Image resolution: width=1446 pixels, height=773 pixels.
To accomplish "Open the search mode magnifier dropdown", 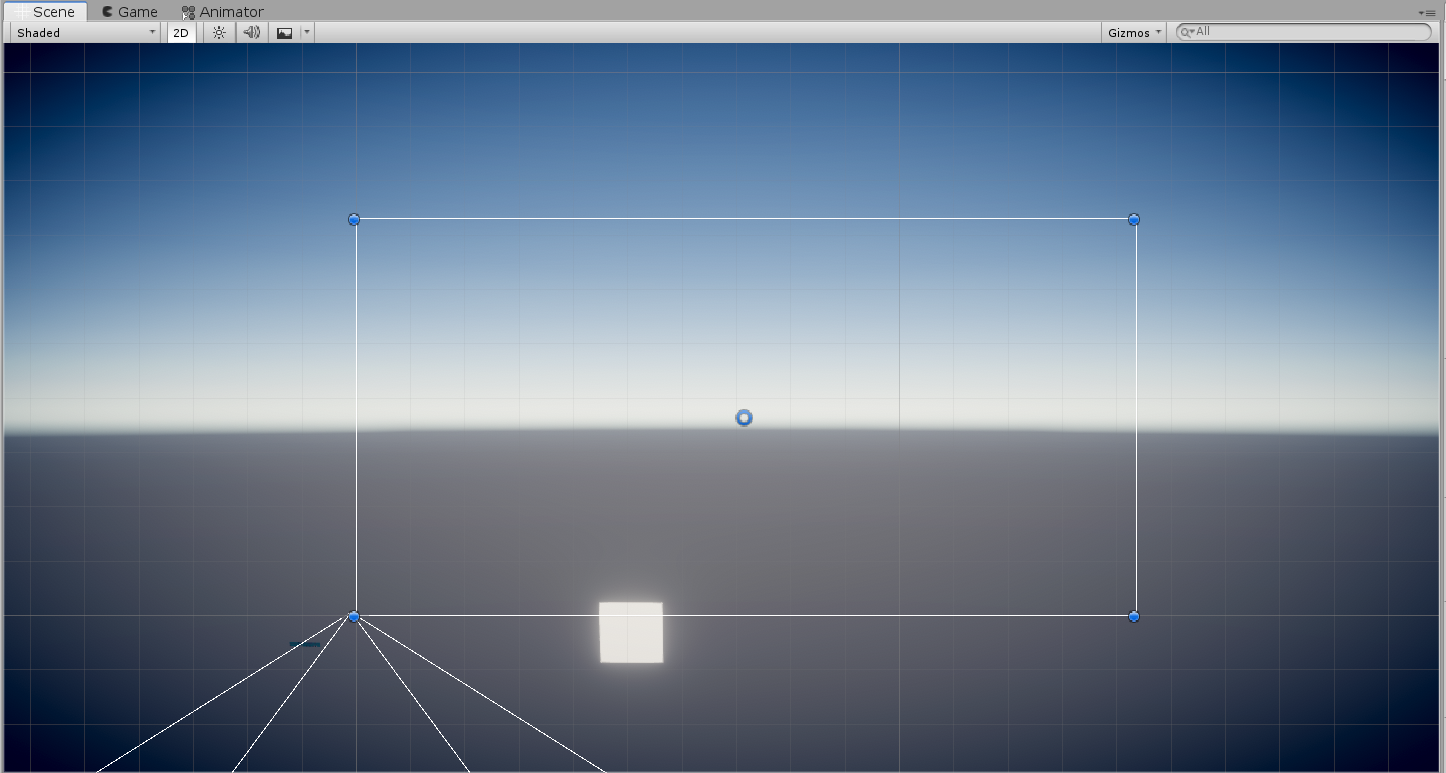I will (x=1187, y=32).
